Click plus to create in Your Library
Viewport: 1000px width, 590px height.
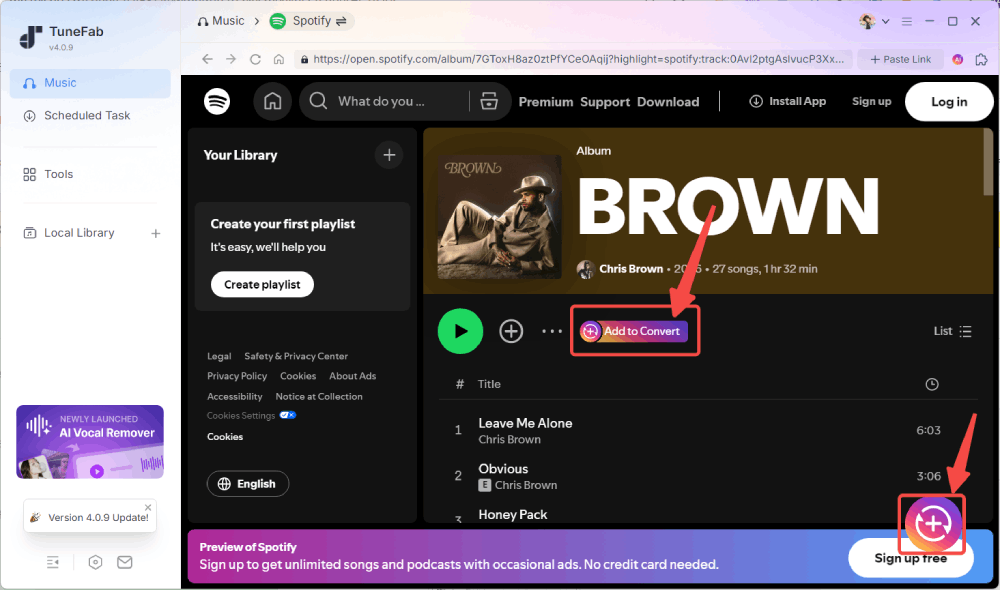point(389,155)
